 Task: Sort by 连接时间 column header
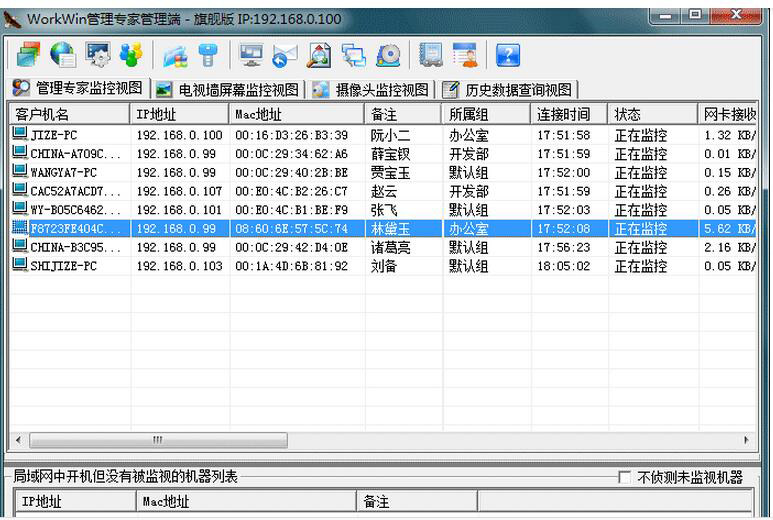coord(569,114)
